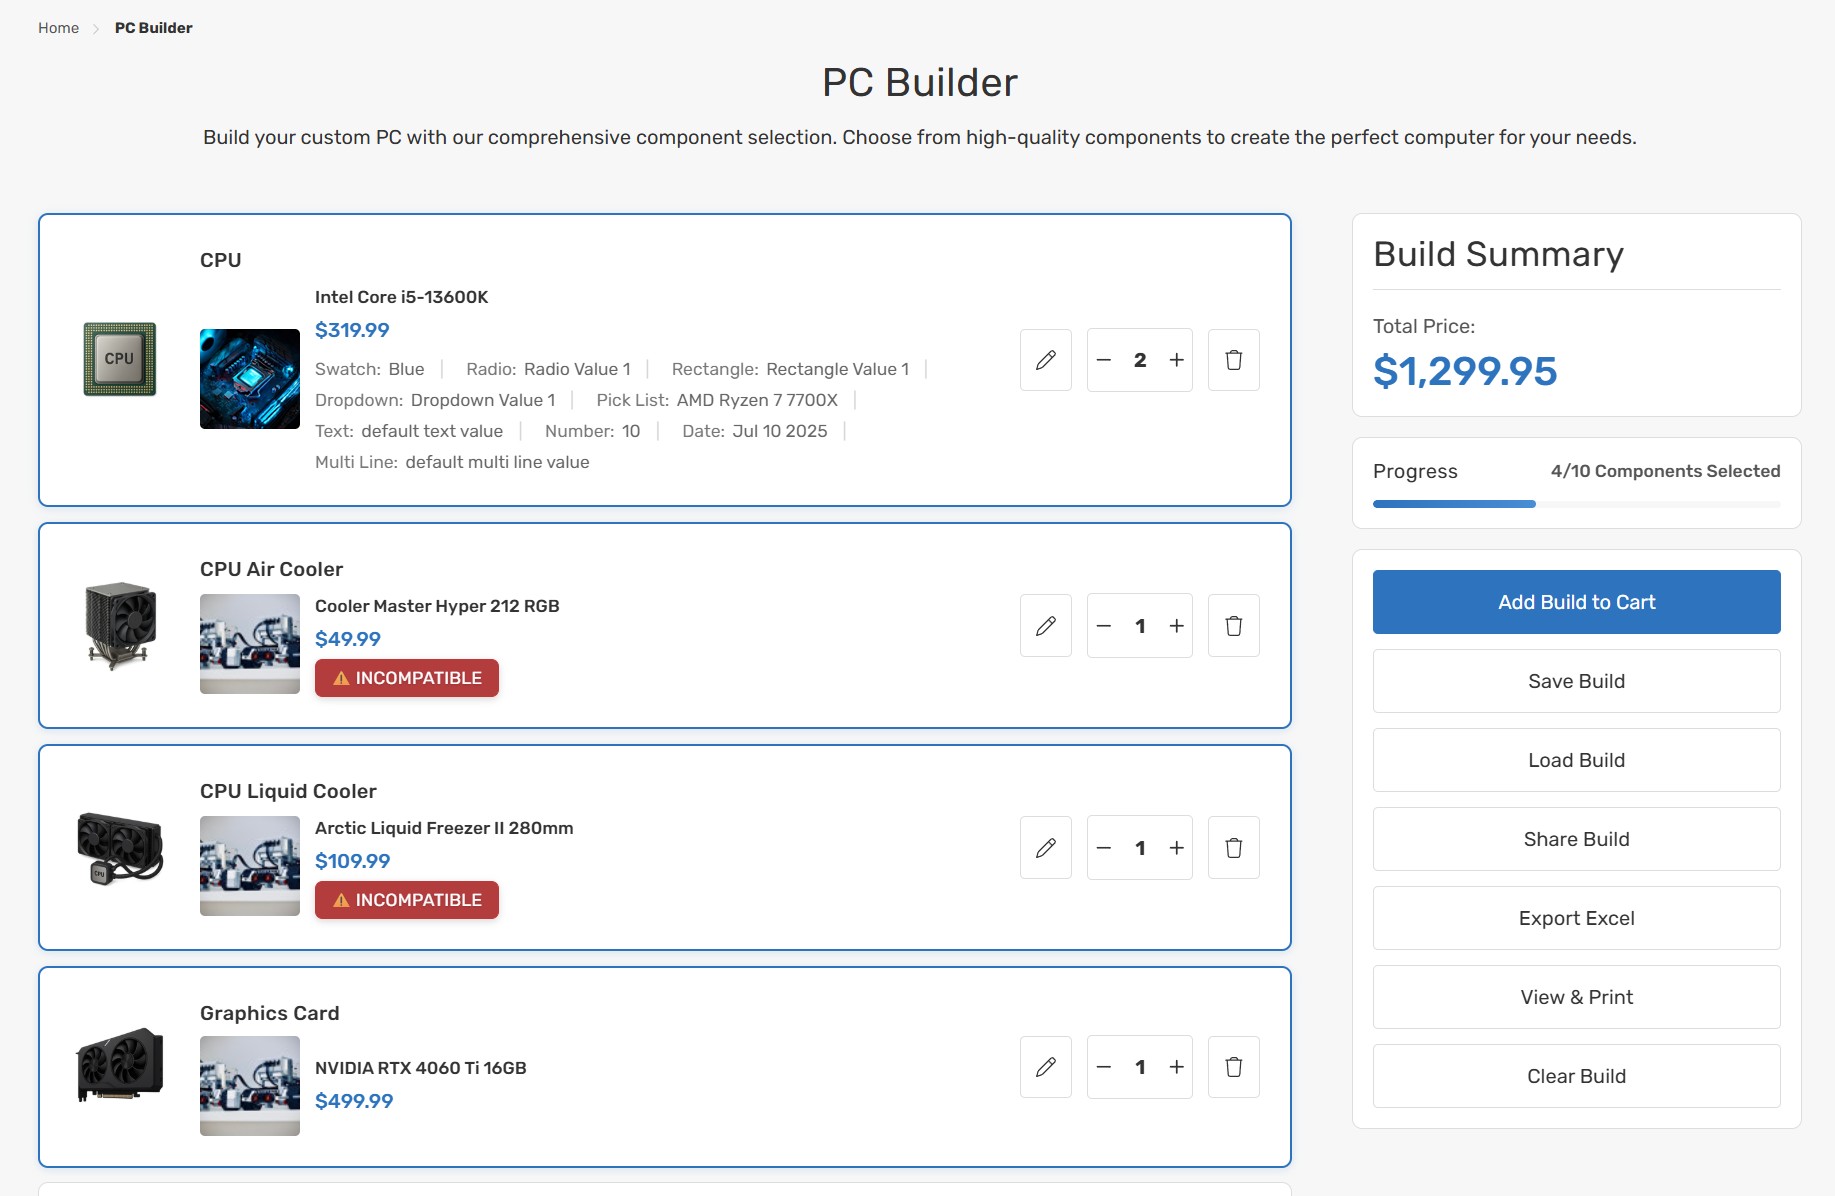Export the build to Excel

click(1576, 918)
